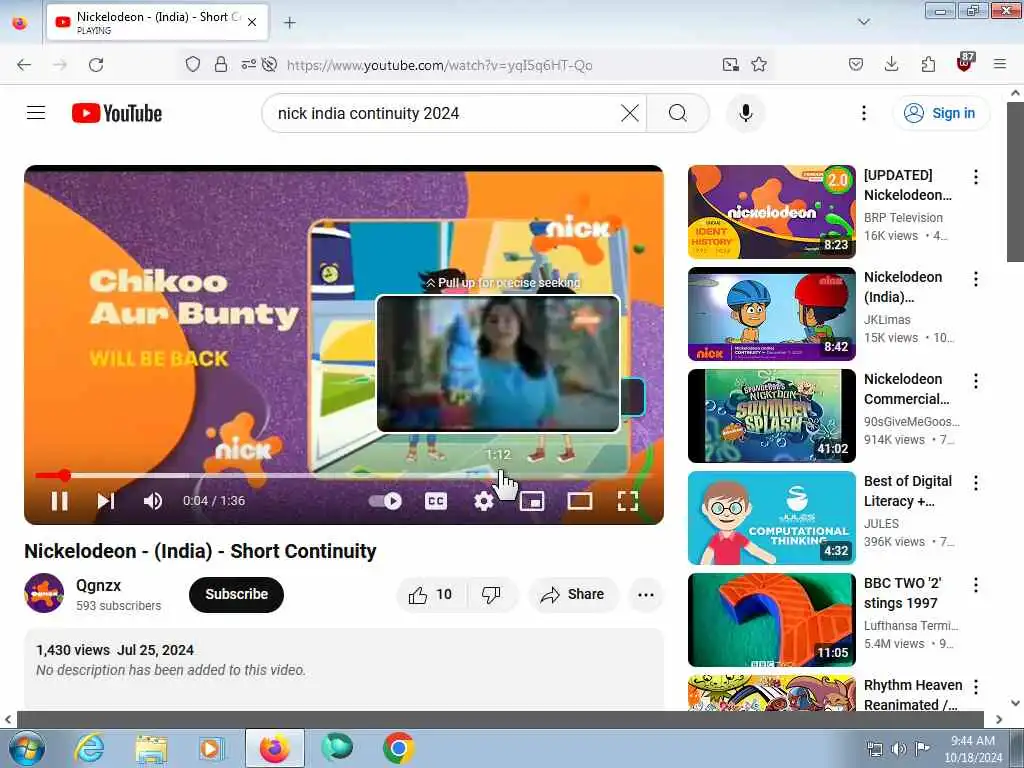Open menu for Rhythm Heaven Reanimated video
Screen dimensions: 1024x768
point(975,686)
